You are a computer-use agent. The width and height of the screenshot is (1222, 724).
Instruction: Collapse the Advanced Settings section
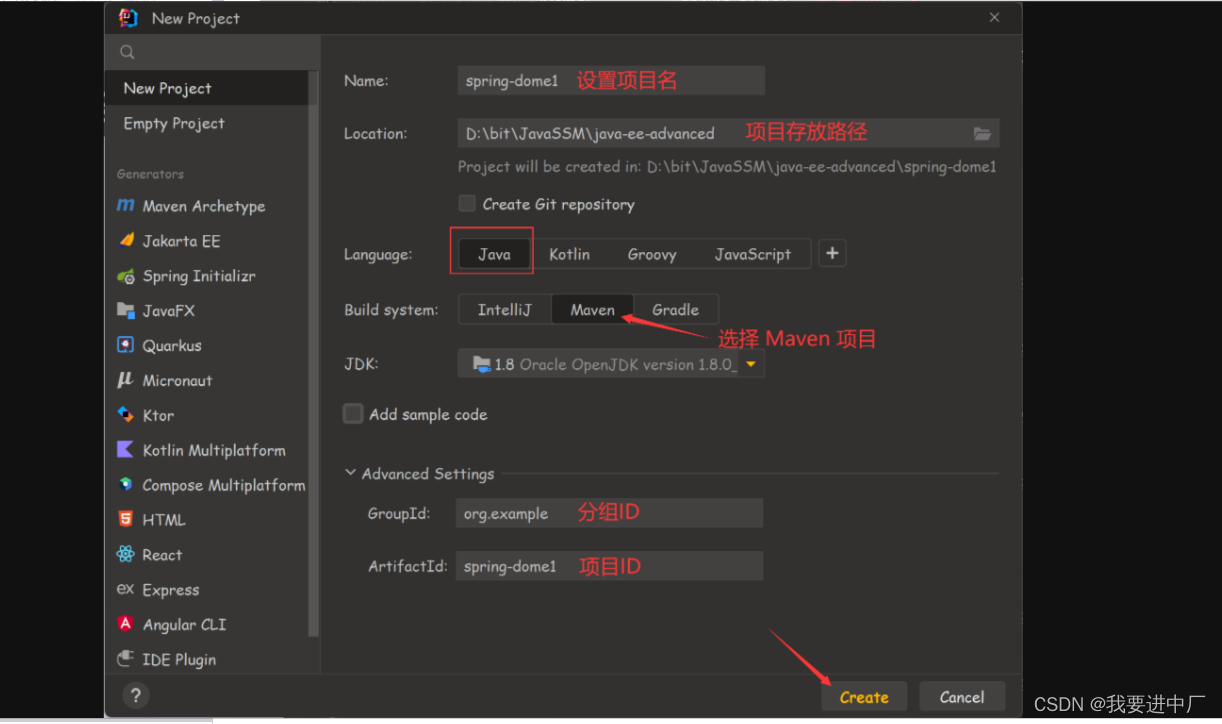coord(350,473)
